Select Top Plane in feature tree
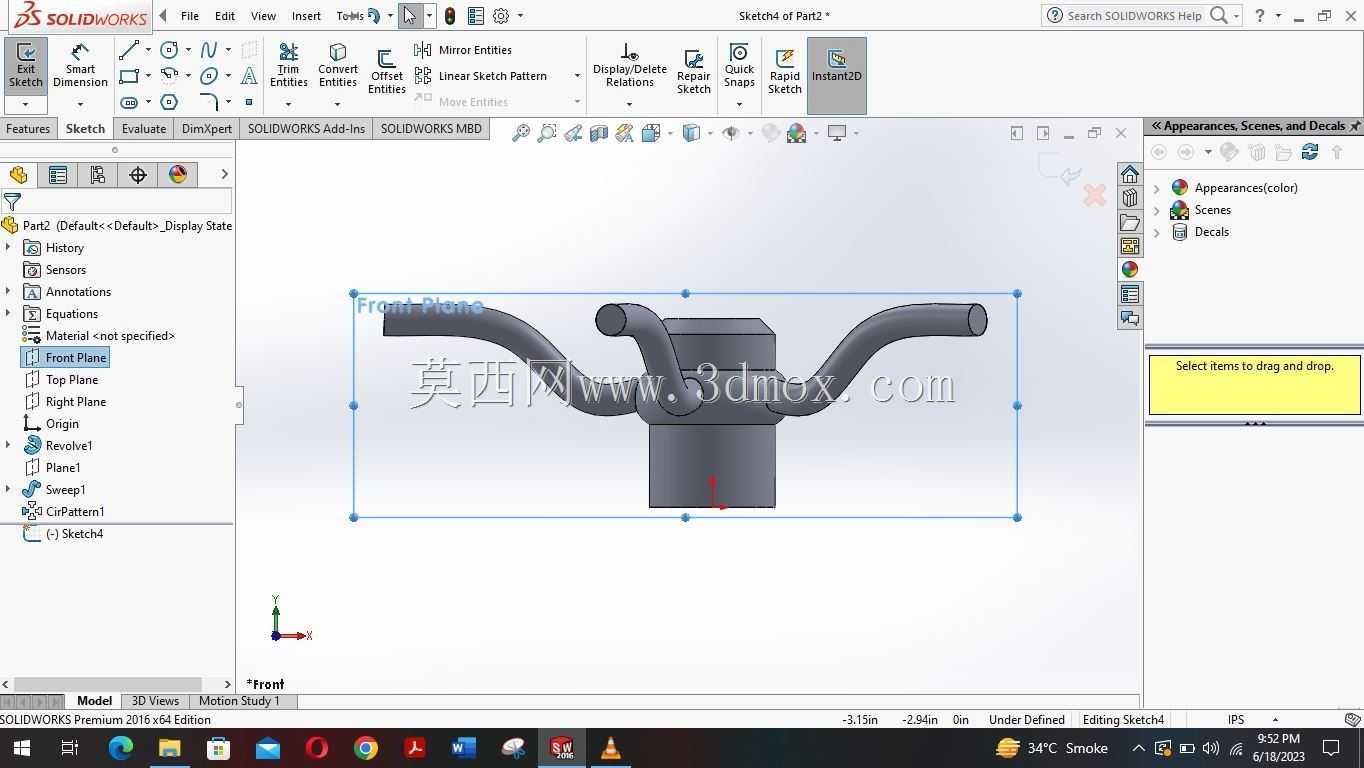This screenshot has height=768, width=1364. [x=72, y=380]
